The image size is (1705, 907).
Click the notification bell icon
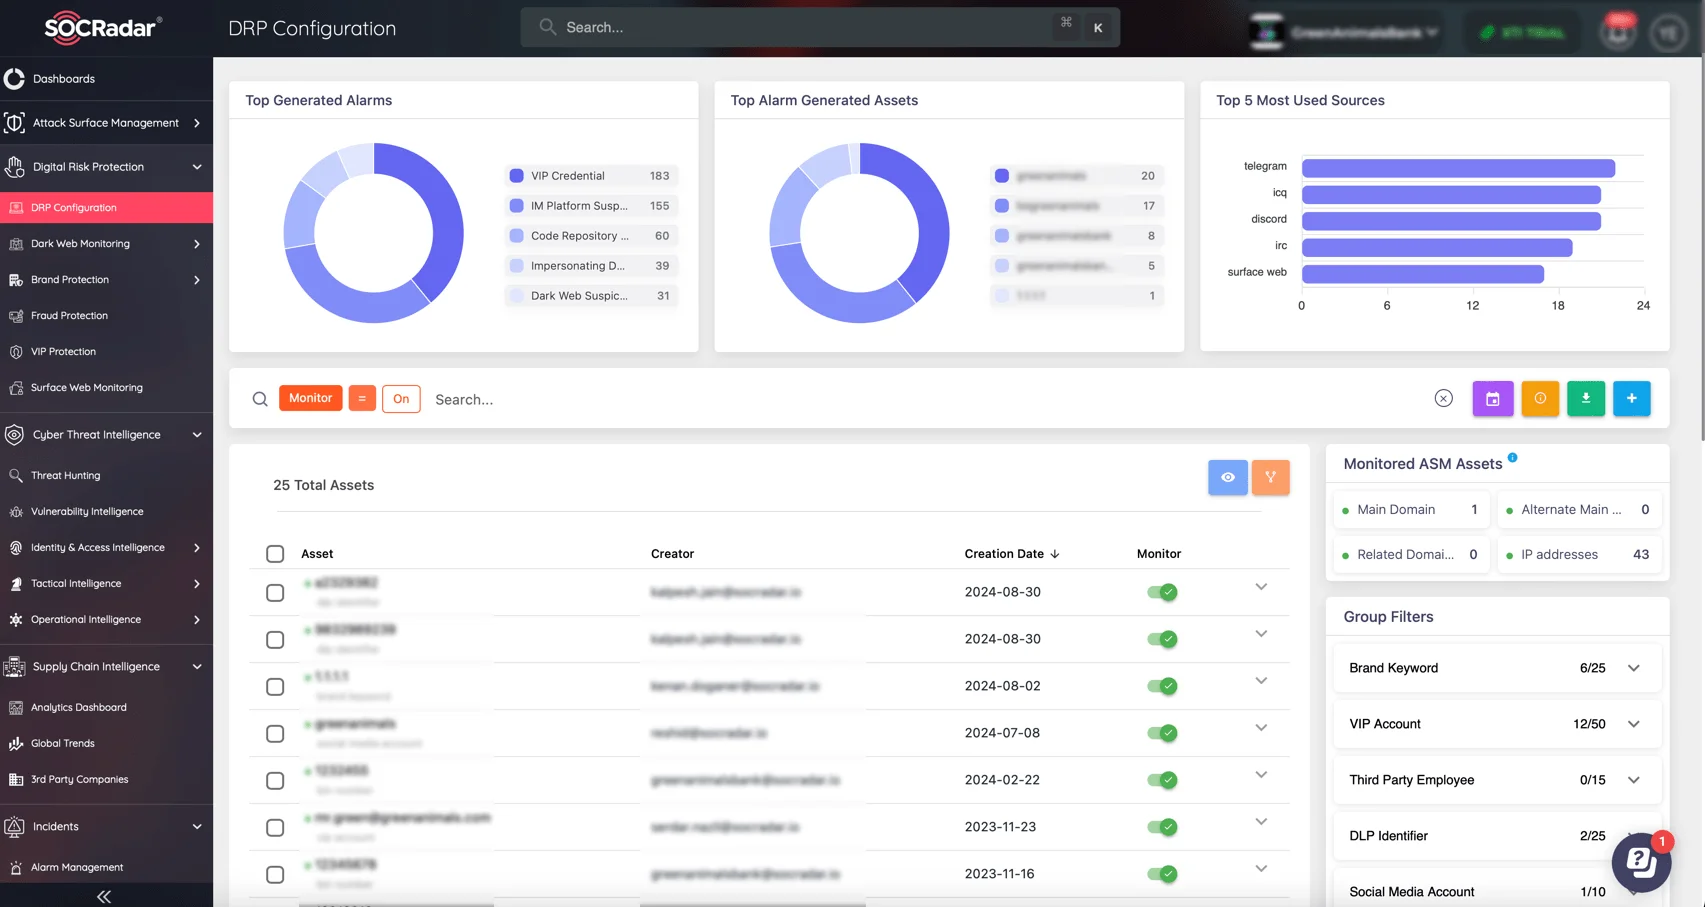coord(1617,32)
